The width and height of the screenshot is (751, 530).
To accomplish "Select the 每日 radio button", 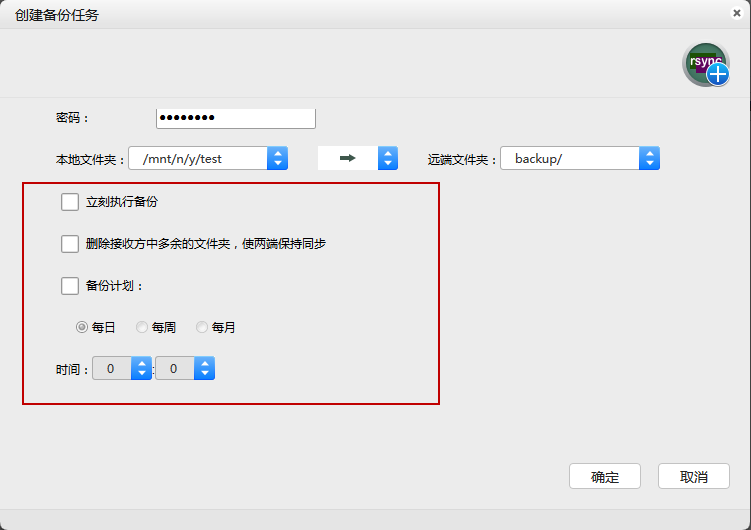I will point(82,327).
